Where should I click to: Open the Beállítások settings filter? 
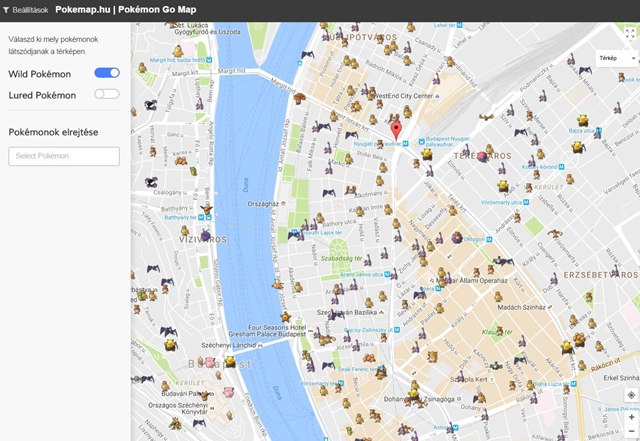click(x=25, y=10)
